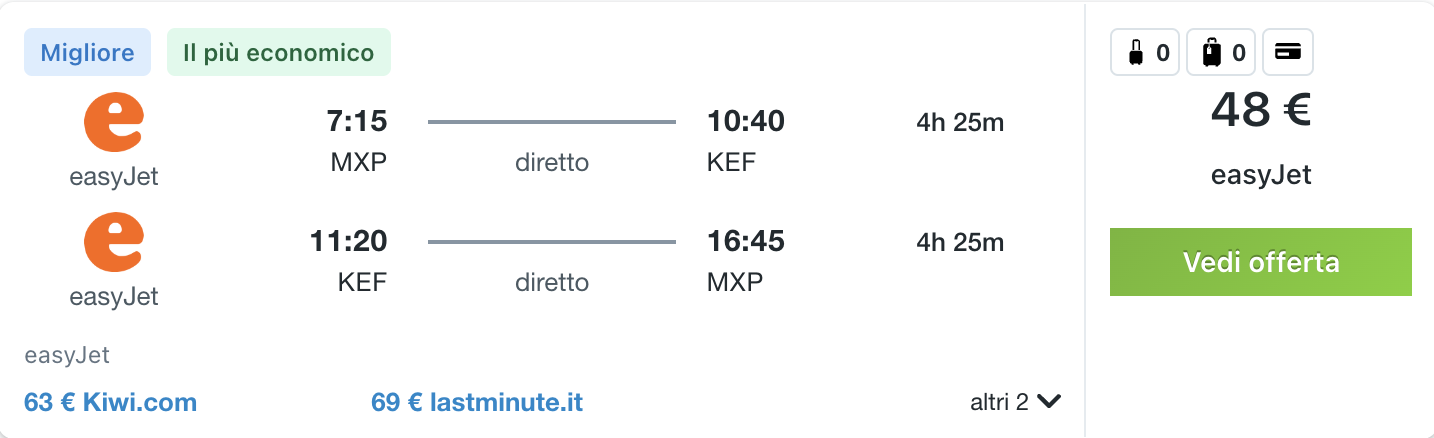Select the 'Il più economico' badge
Viewport: 1434px width, 438px height.
click(279, 52)
